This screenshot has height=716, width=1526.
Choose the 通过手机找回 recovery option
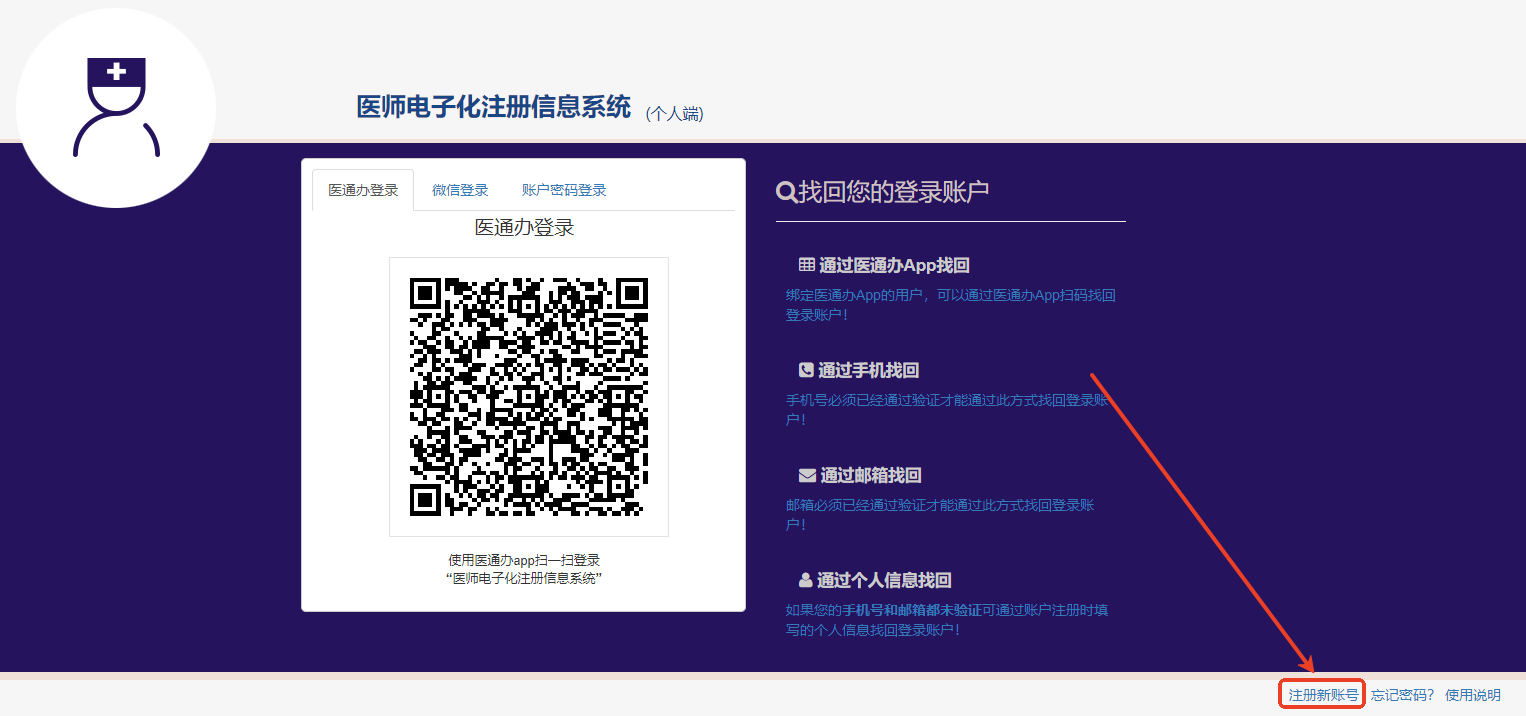click(868, 370)
